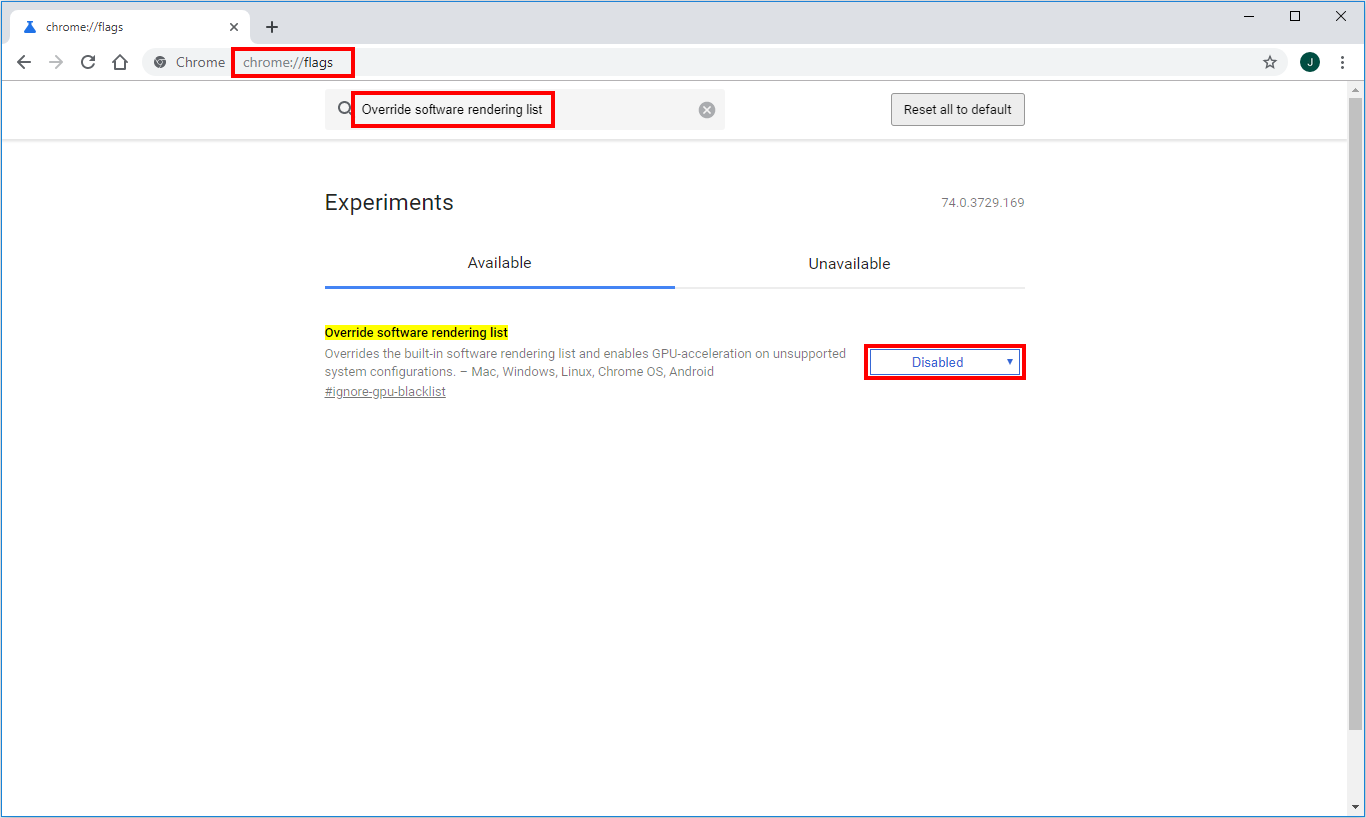Bookmark this page with the star
1366x818 pixels.
(1270, 62)
